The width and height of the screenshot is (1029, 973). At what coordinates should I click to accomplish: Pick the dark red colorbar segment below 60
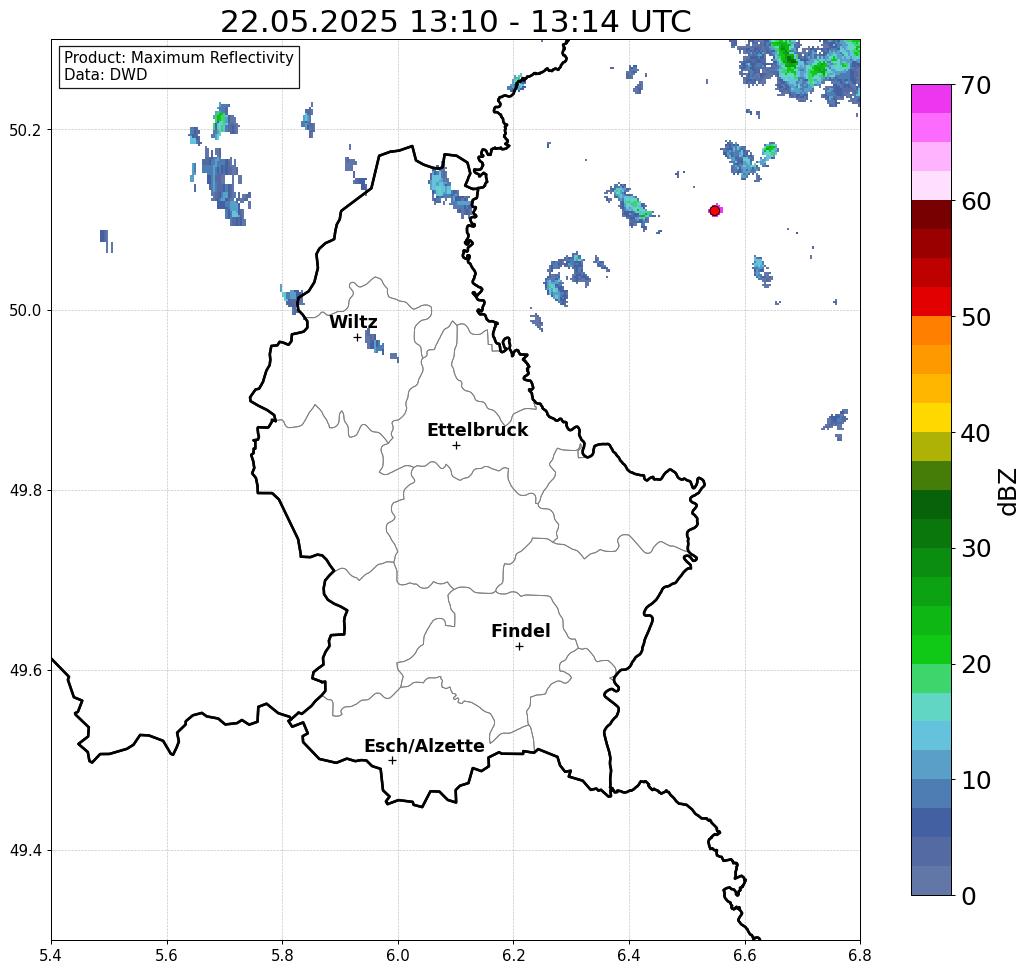(x=931, y=215)
